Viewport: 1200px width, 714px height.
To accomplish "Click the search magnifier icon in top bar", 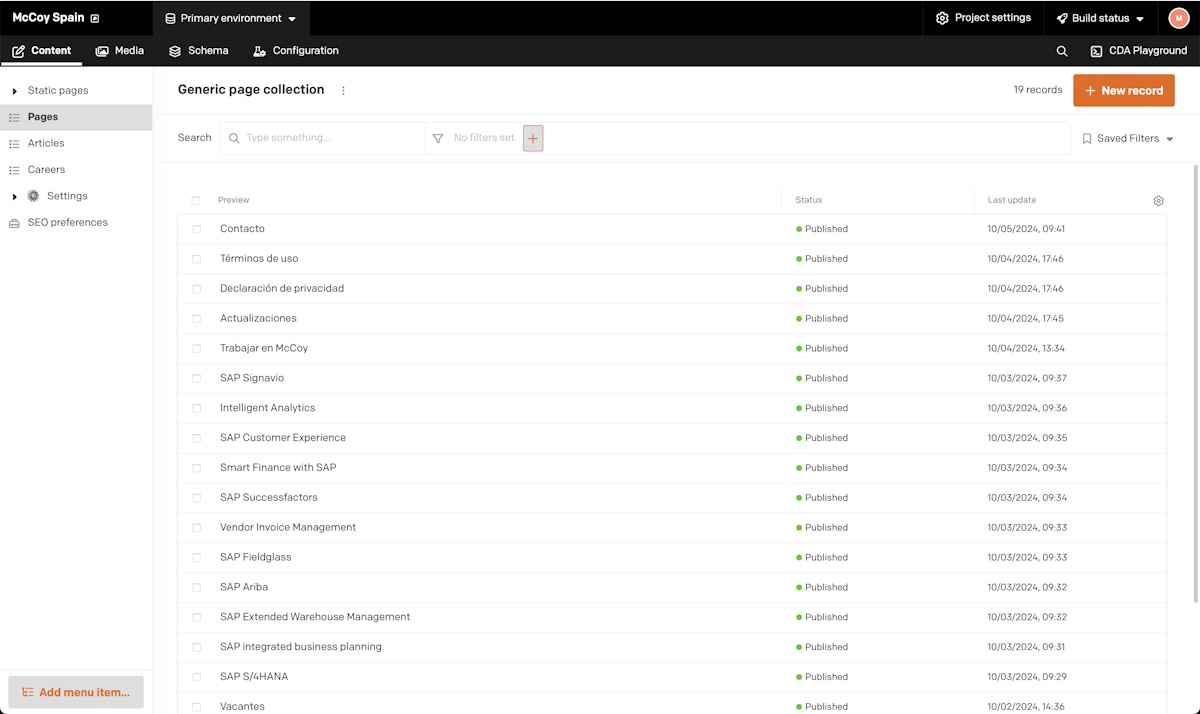I will click(x=1062, y=51).
